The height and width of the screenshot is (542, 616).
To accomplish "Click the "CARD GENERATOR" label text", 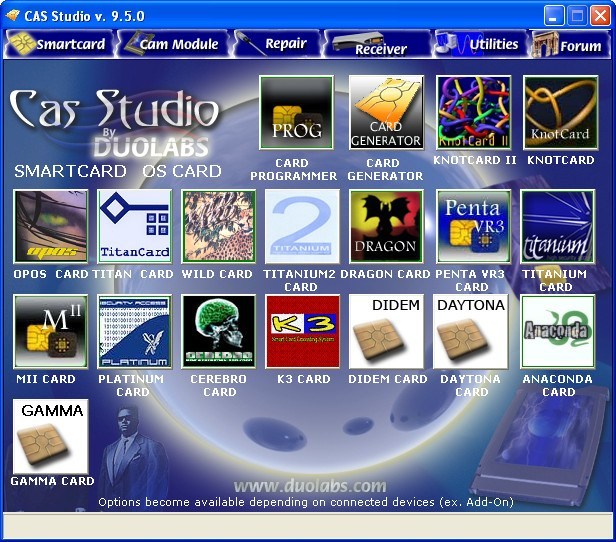I will click(385, 169).
